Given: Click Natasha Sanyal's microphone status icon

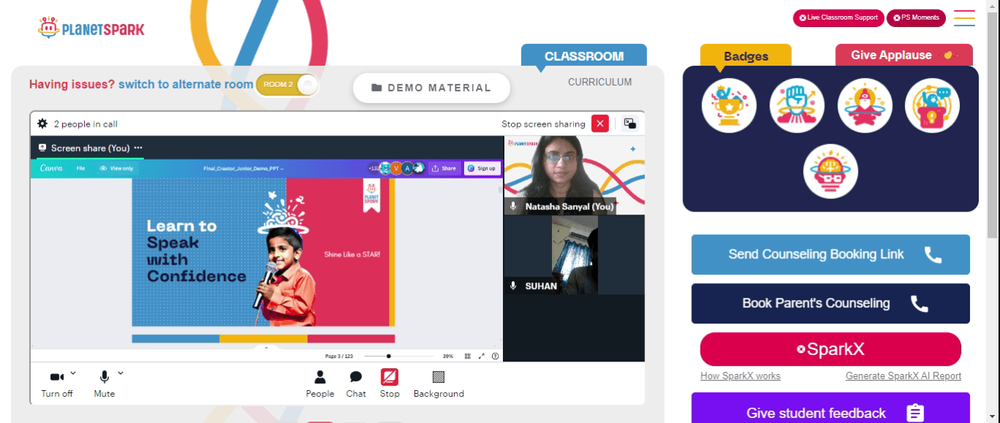Looking at the screenshot, I should (513, 207).
